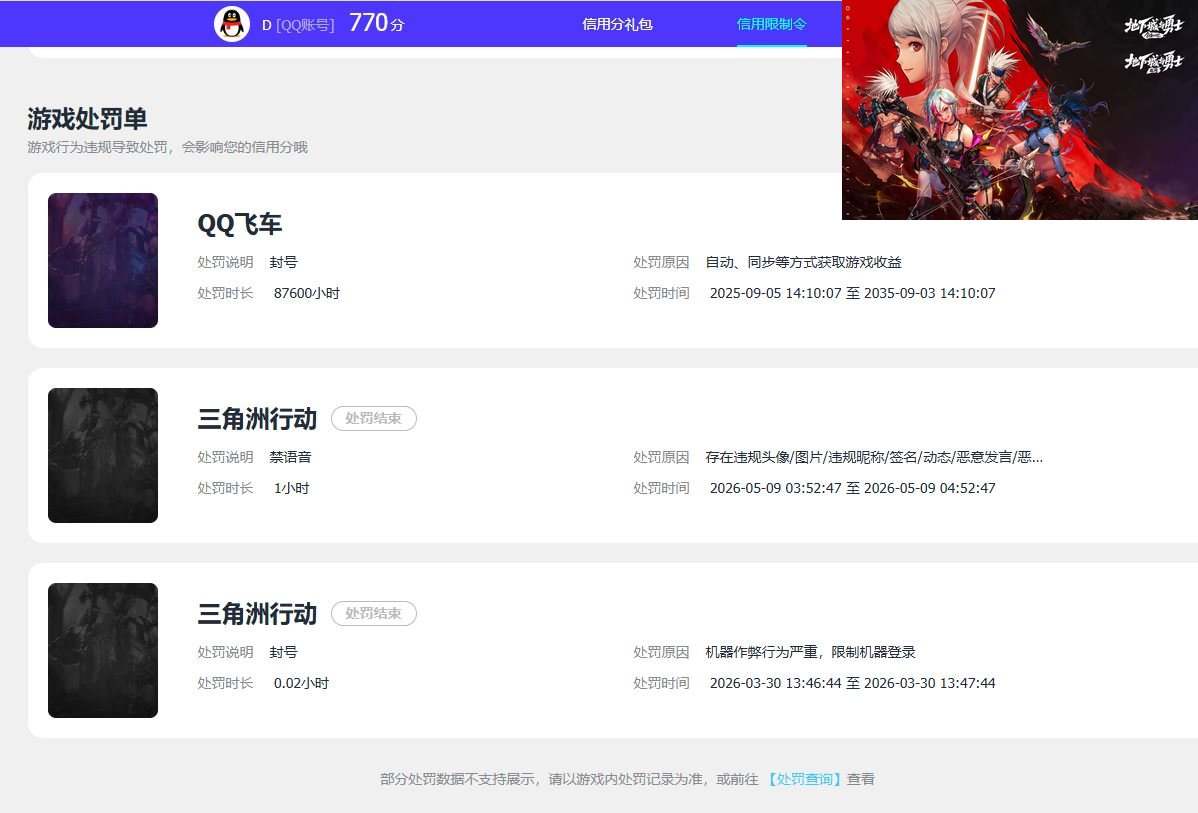Click the 三角洲行动 0.02小时 card thumbnail
Screen dimensions: 1198x813
point(103,650)
